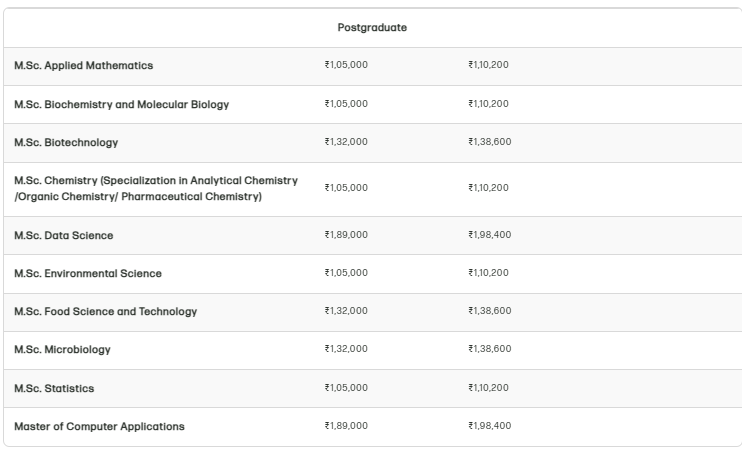Click the M.Sc. Microbiology program name
The height and width of the screenshot is (461, 742).
63,349
